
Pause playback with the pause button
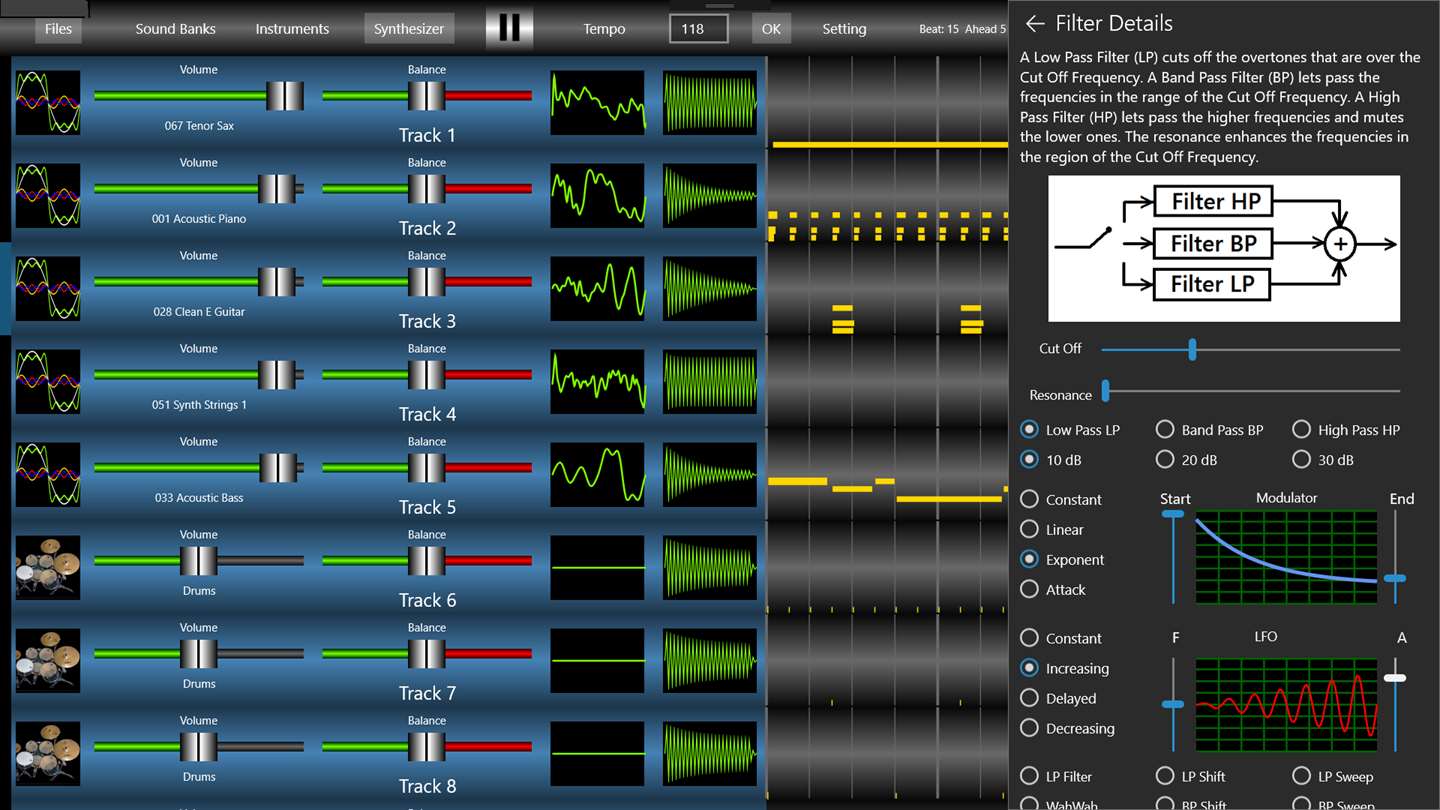coord(509,28)
